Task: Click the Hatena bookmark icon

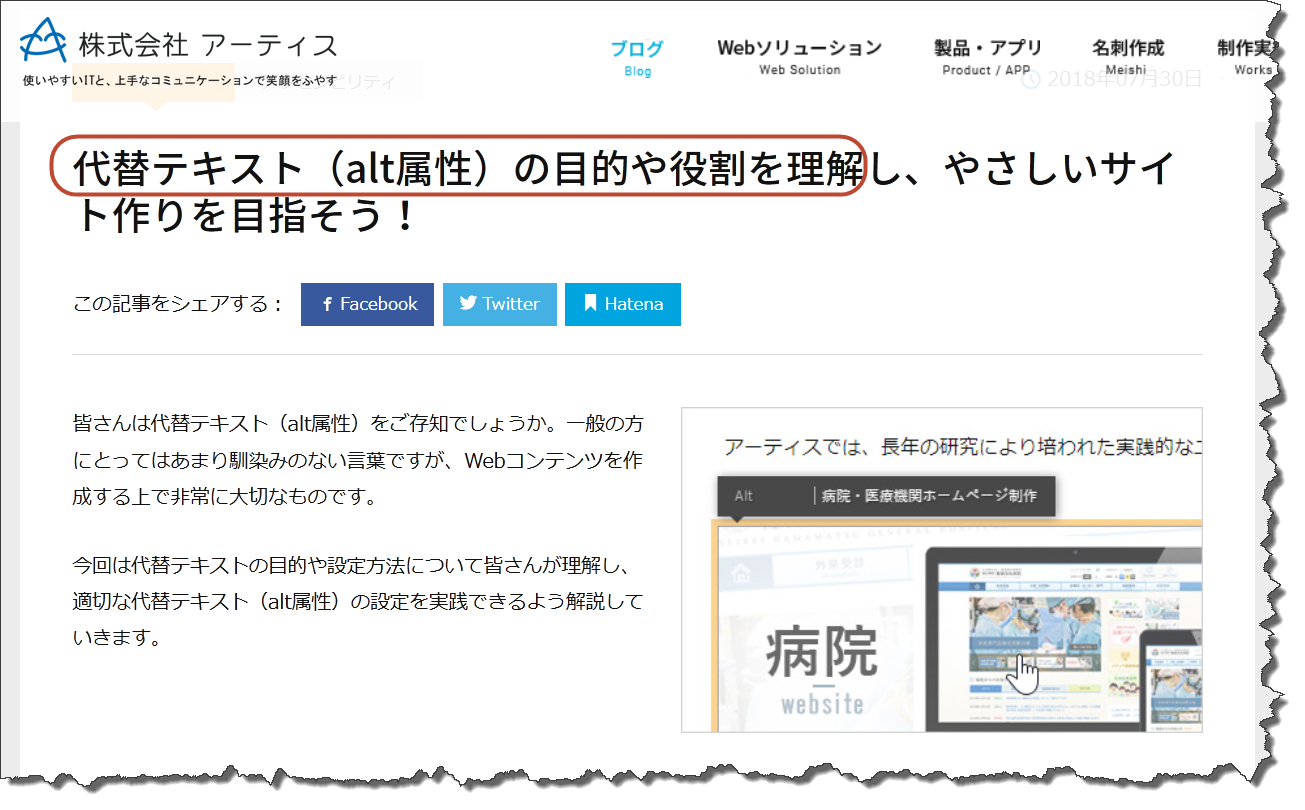Action: [591, 303]
